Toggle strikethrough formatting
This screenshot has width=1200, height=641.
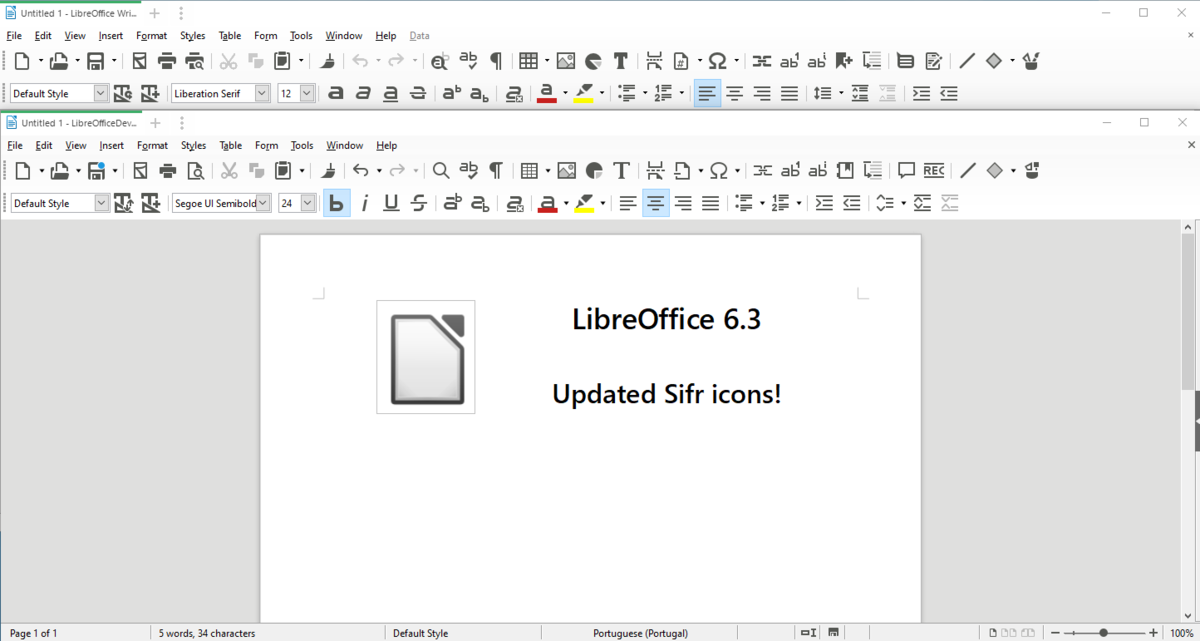(x=419, y=203)
